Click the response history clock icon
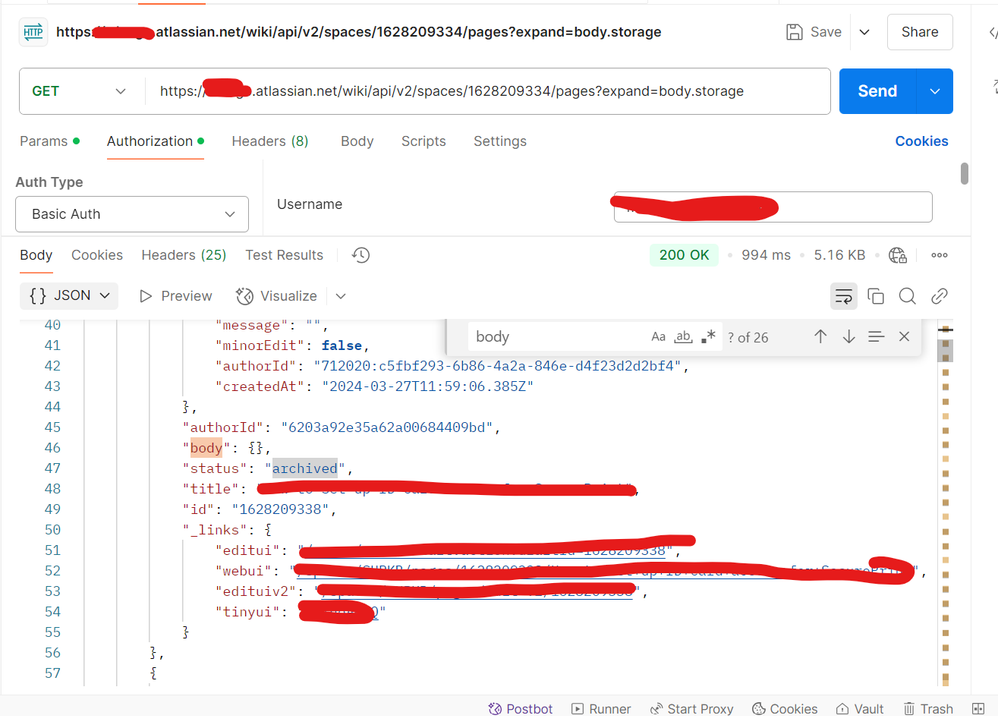This screenshot has height=716, width=998. [x=361, y=255]
